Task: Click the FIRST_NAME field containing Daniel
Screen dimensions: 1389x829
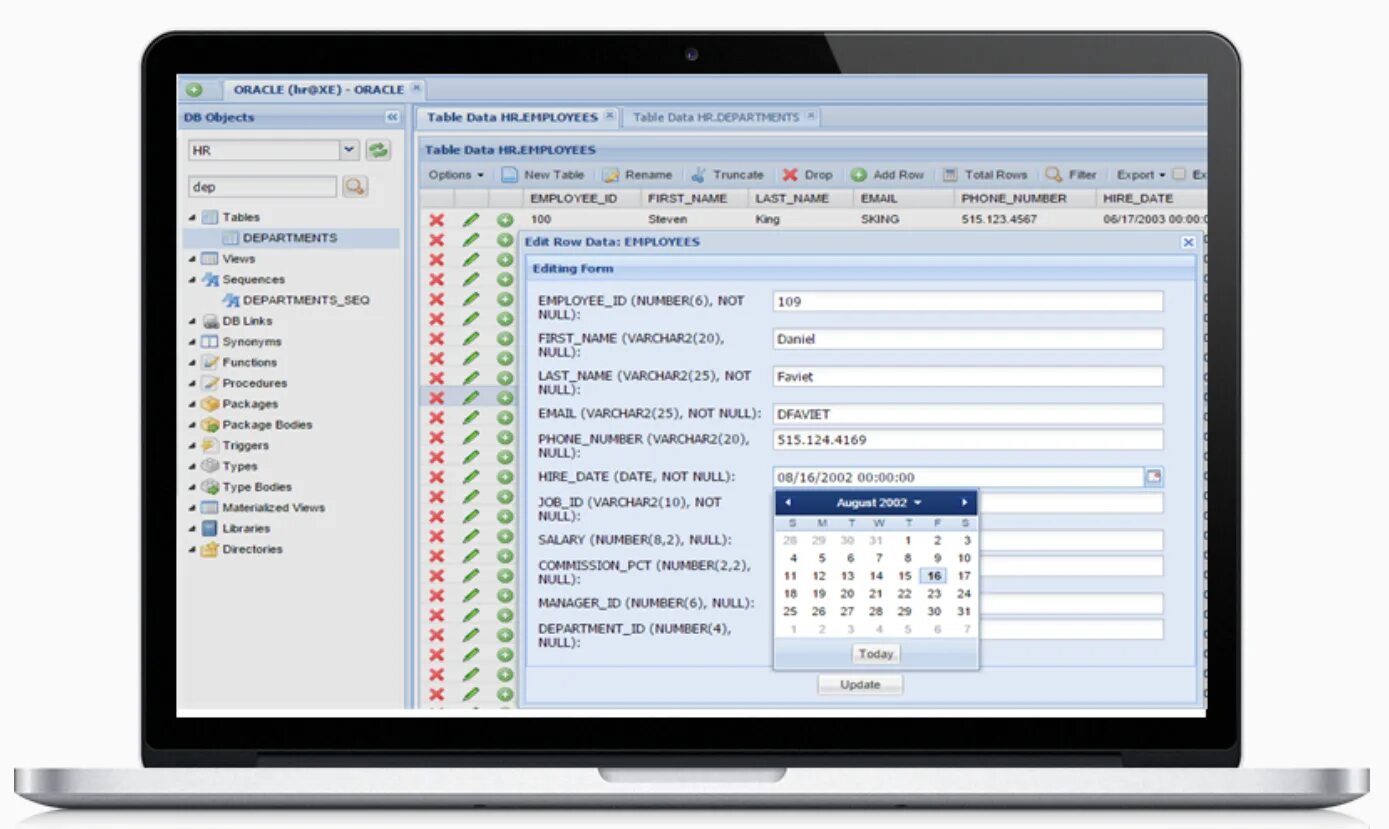Action: [x=968, y=339]
